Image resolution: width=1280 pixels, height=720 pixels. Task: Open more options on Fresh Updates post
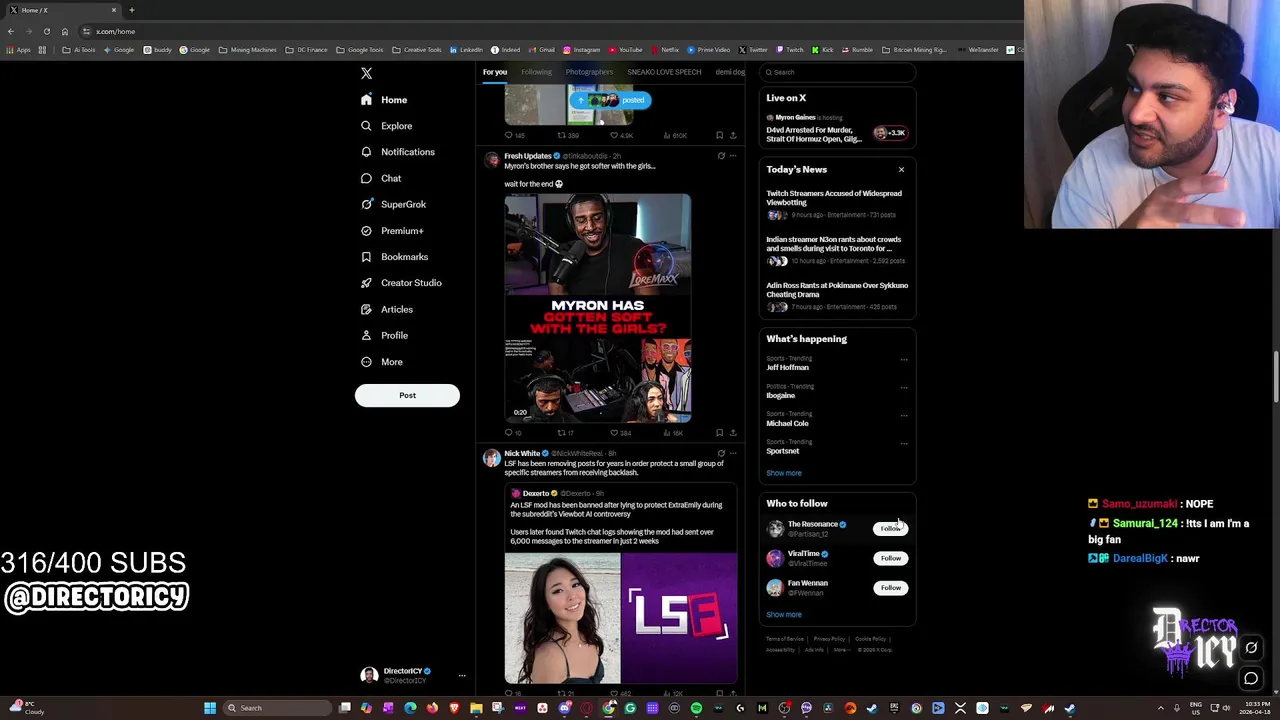click(733, 156)
